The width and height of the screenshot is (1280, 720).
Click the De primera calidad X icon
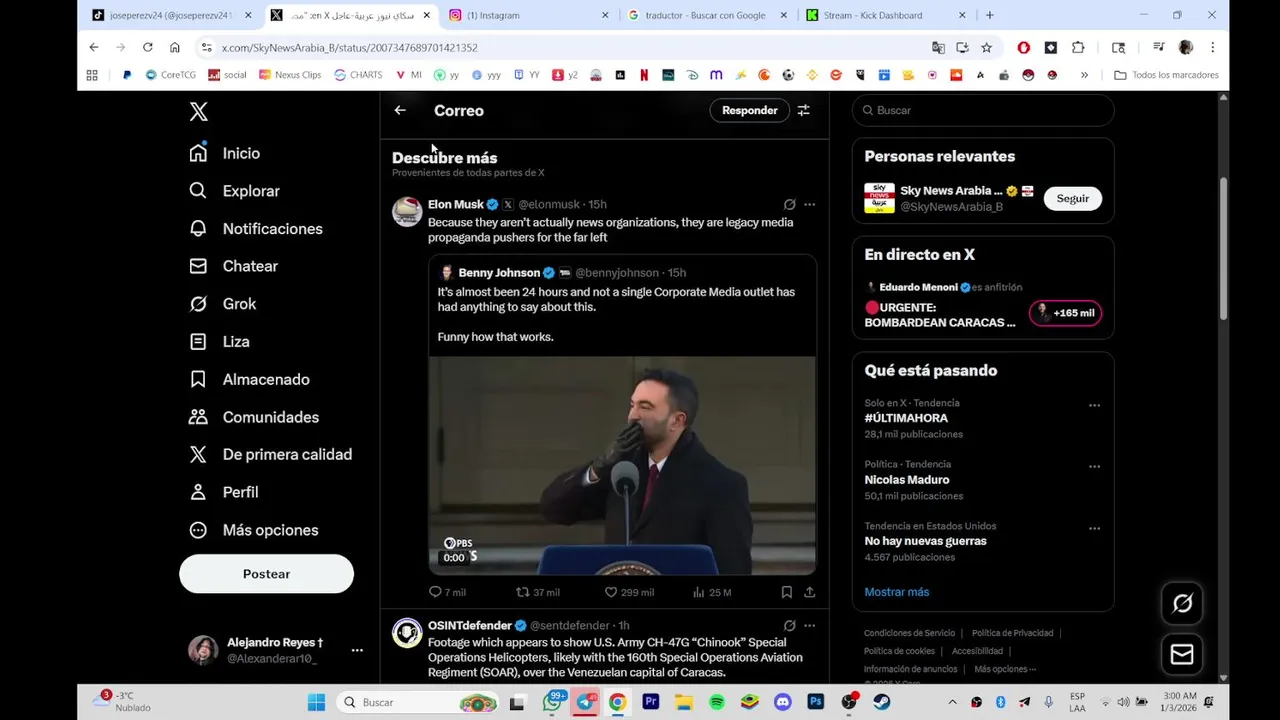tap(198, 454)
